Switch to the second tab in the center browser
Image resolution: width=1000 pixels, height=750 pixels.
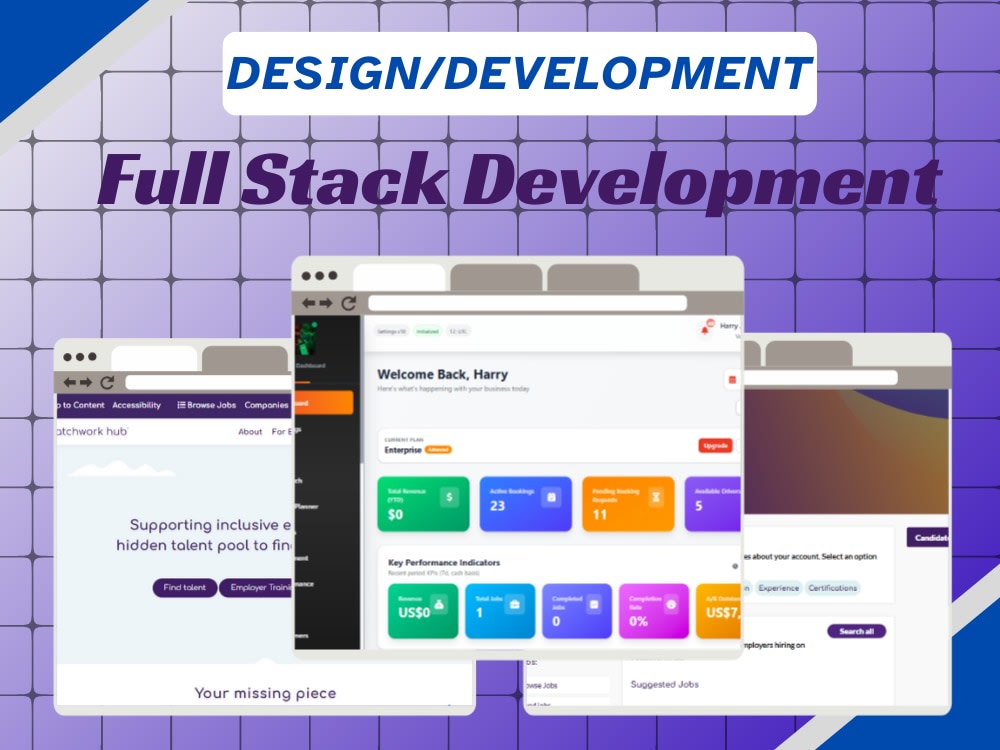coord(496,277)
